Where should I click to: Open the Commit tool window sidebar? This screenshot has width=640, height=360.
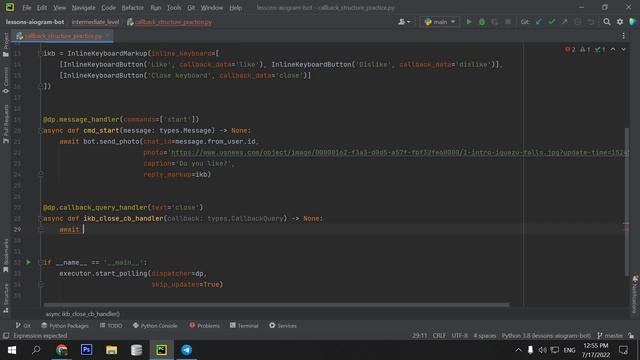6,80
